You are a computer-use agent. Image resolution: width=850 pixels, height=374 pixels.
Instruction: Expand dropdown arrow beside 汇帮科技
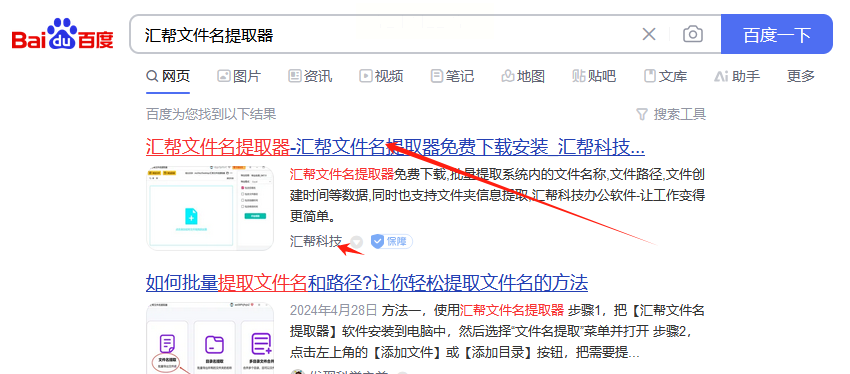coord(356,242)
